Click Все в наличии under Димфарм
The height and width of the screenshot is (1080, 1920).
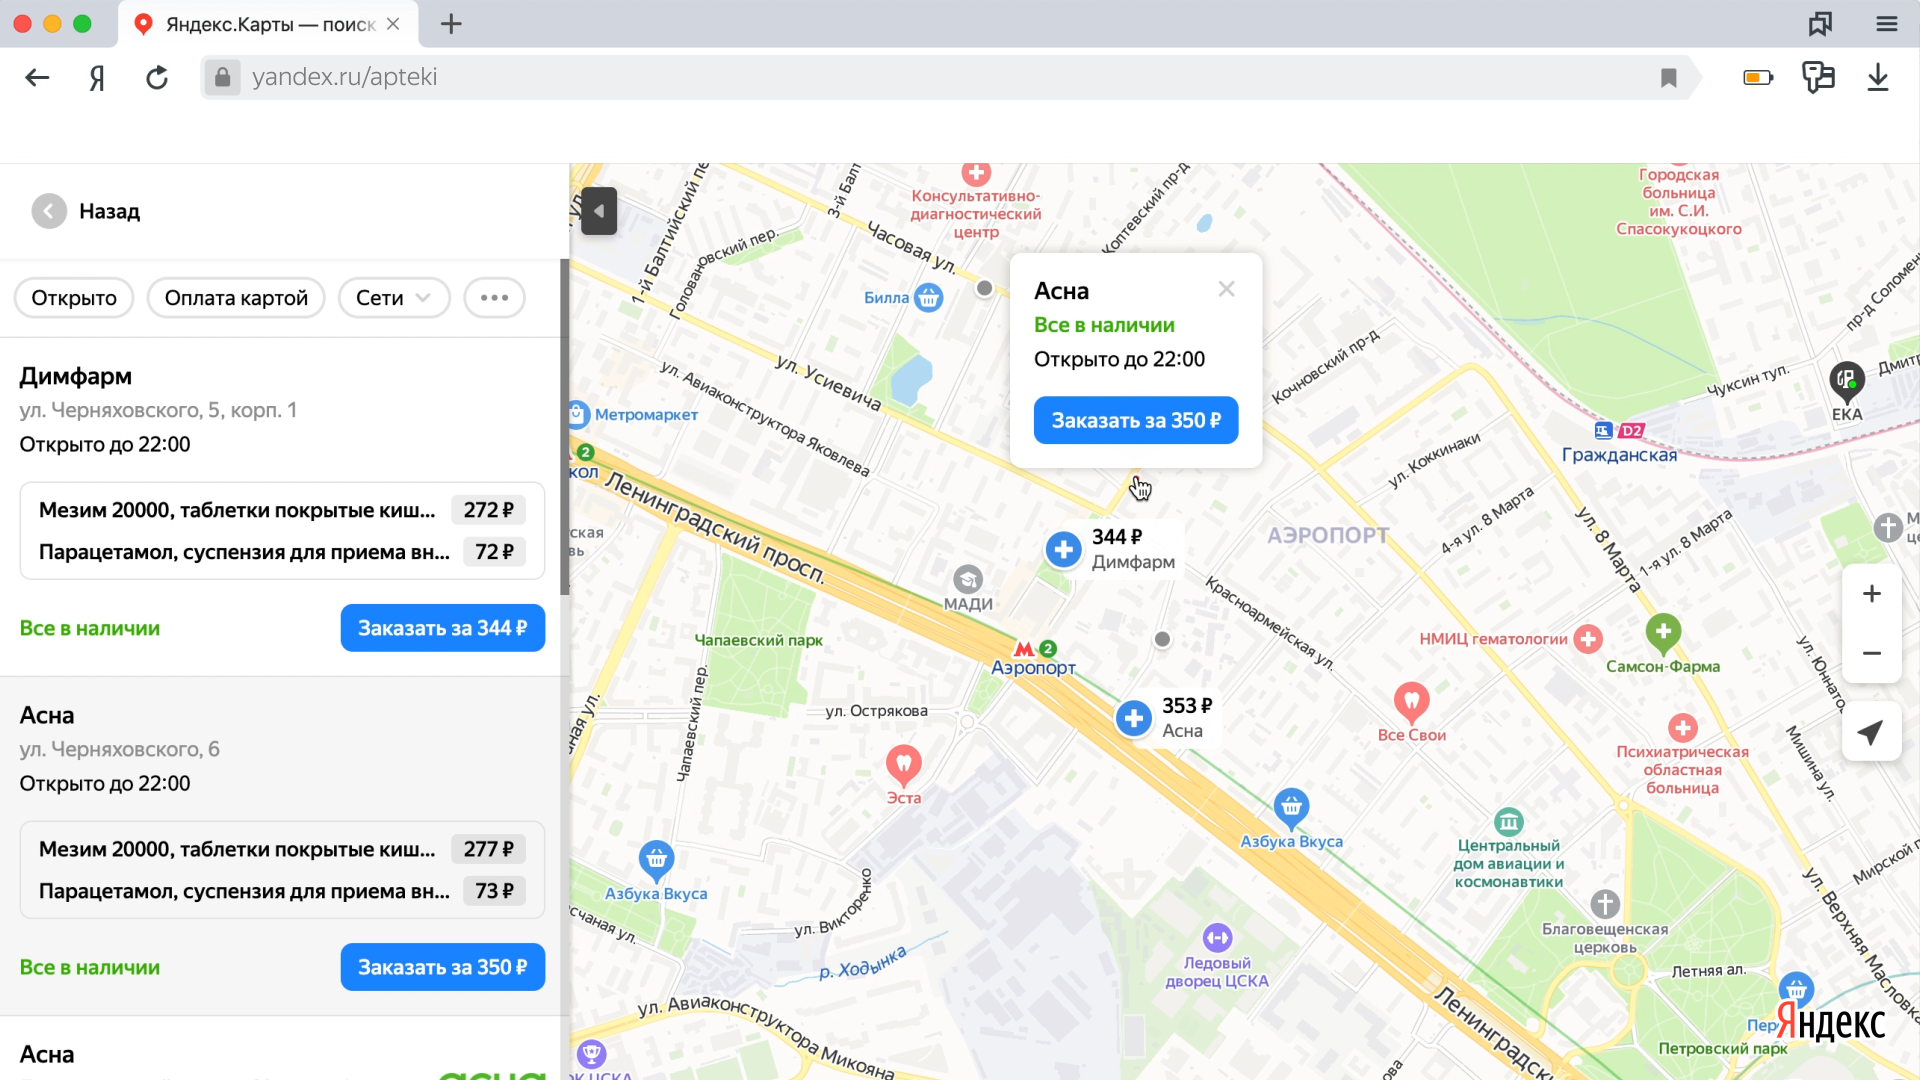click(90, 628)
